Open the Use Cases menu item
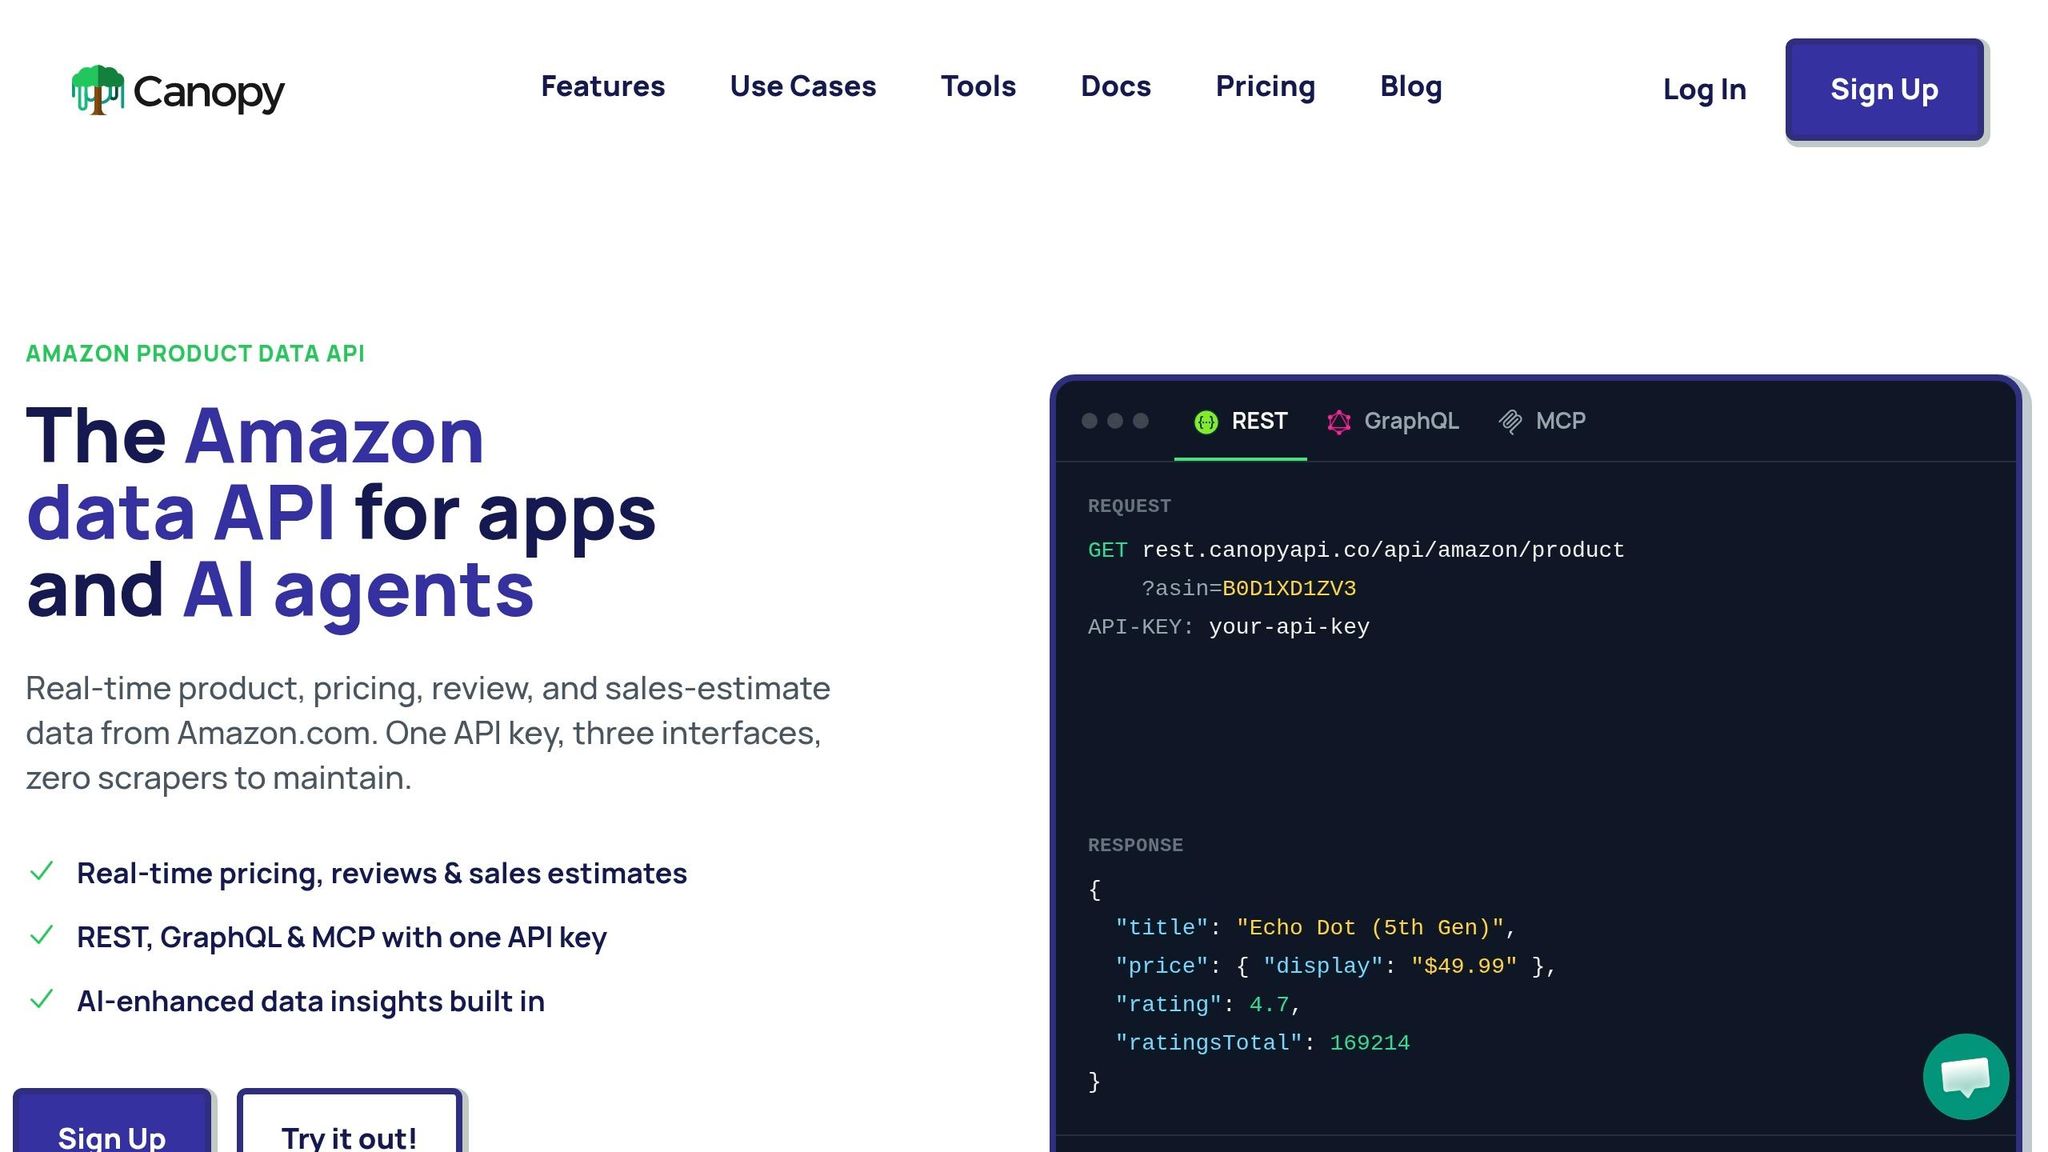Screen dimensions: 2048x1152 point(803,87)
